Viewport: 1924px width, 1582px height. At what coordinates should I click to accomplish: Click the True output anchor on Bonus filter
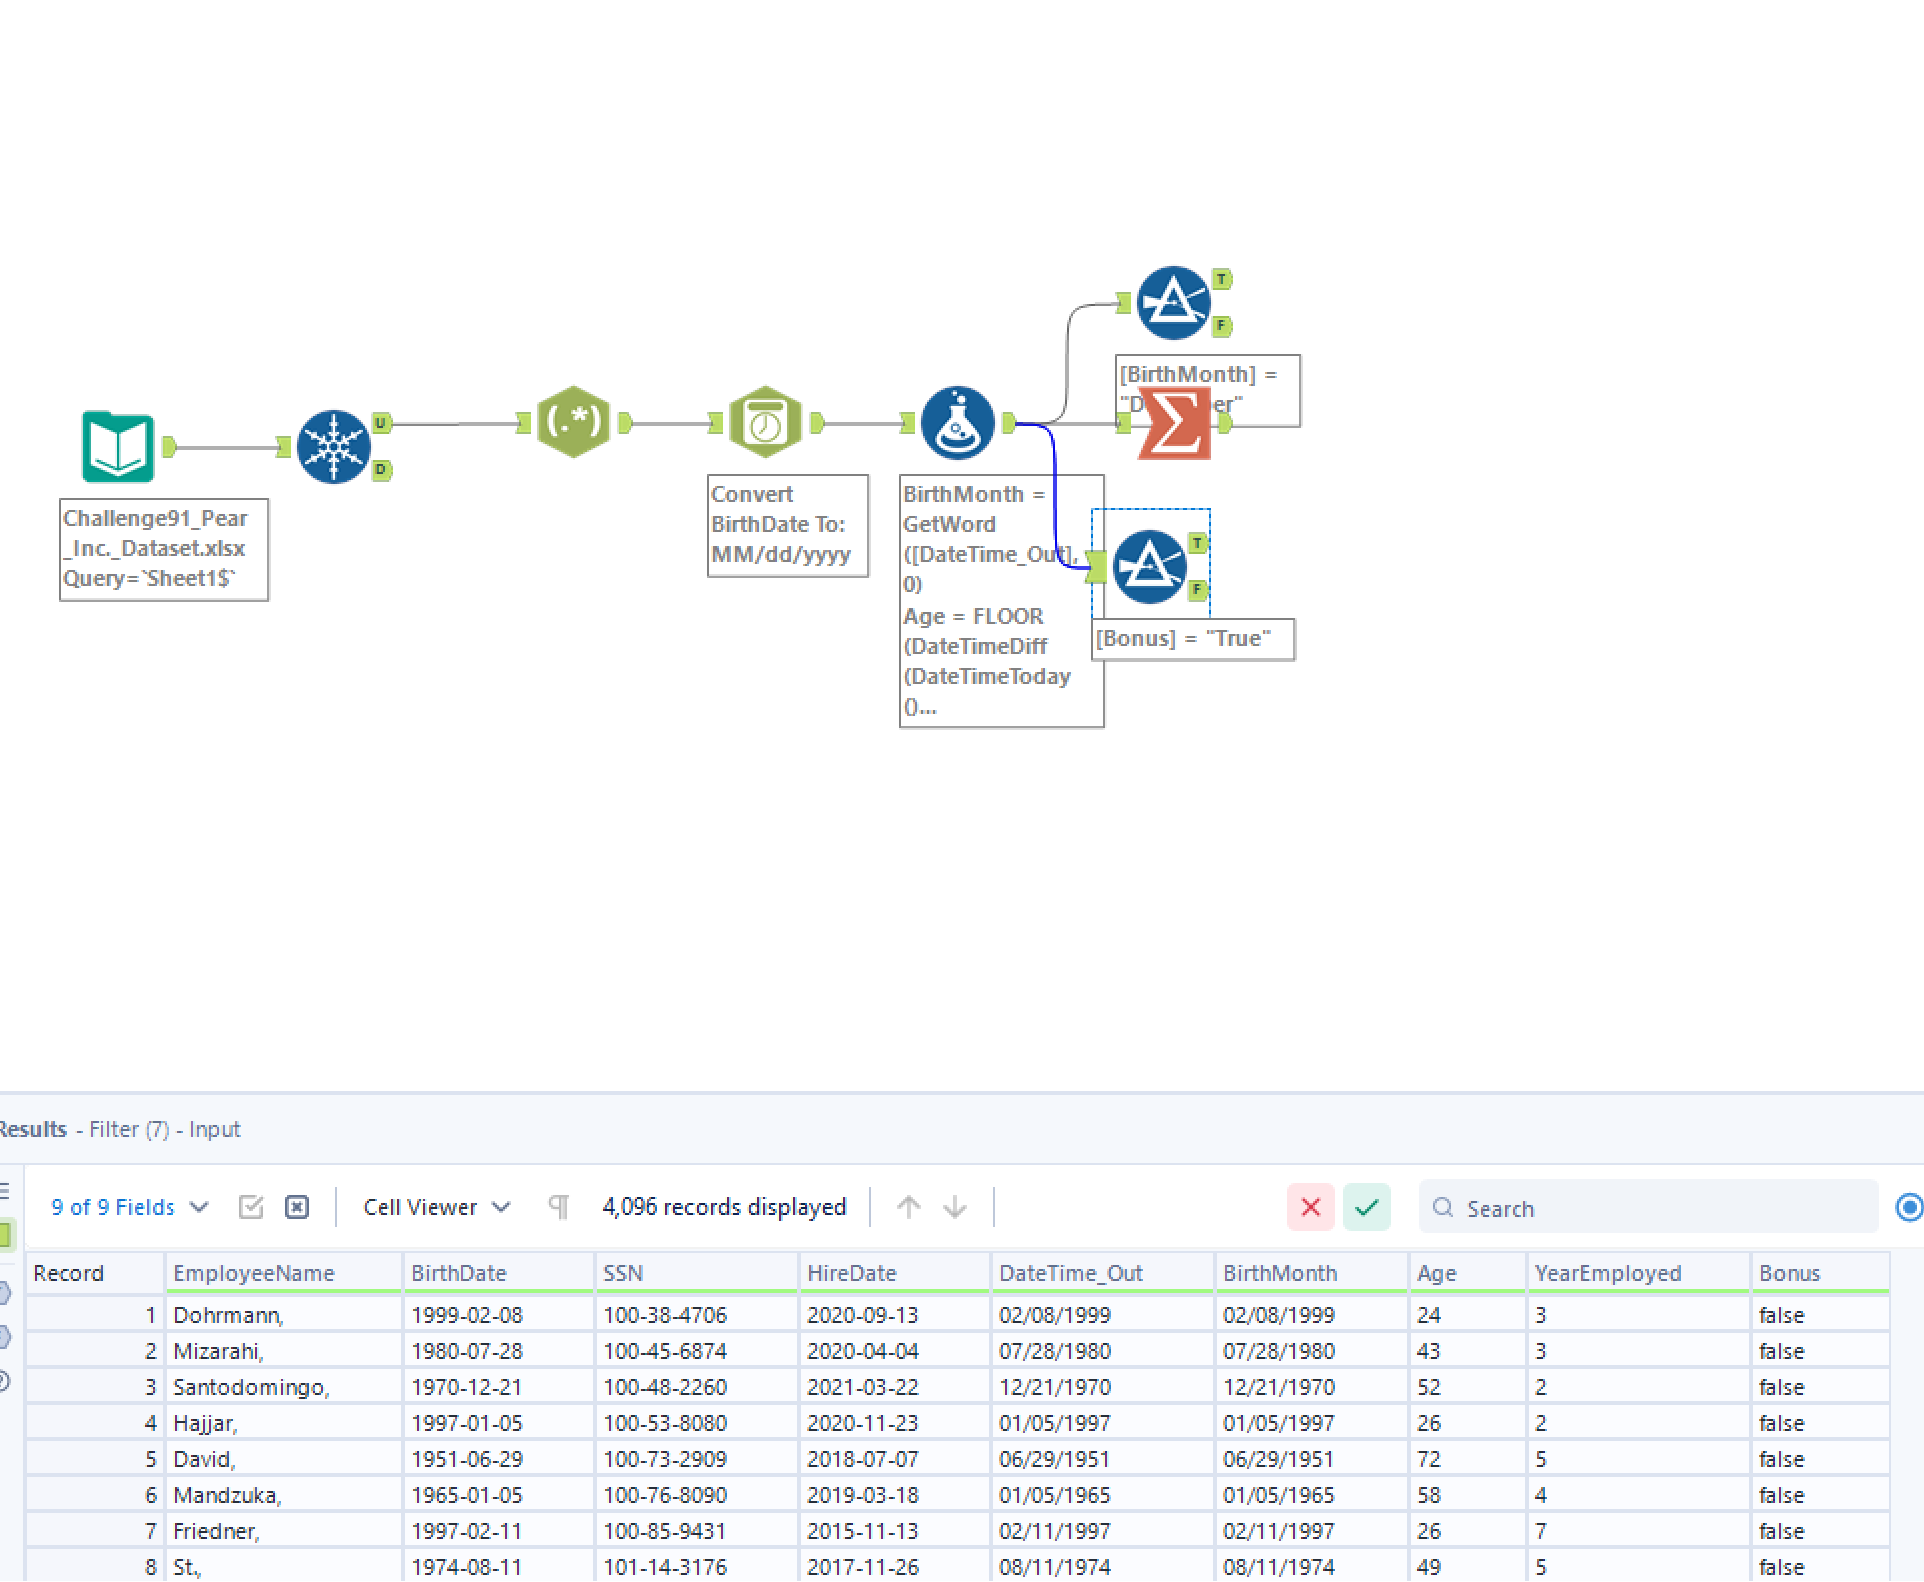[x=1197, y=543]
